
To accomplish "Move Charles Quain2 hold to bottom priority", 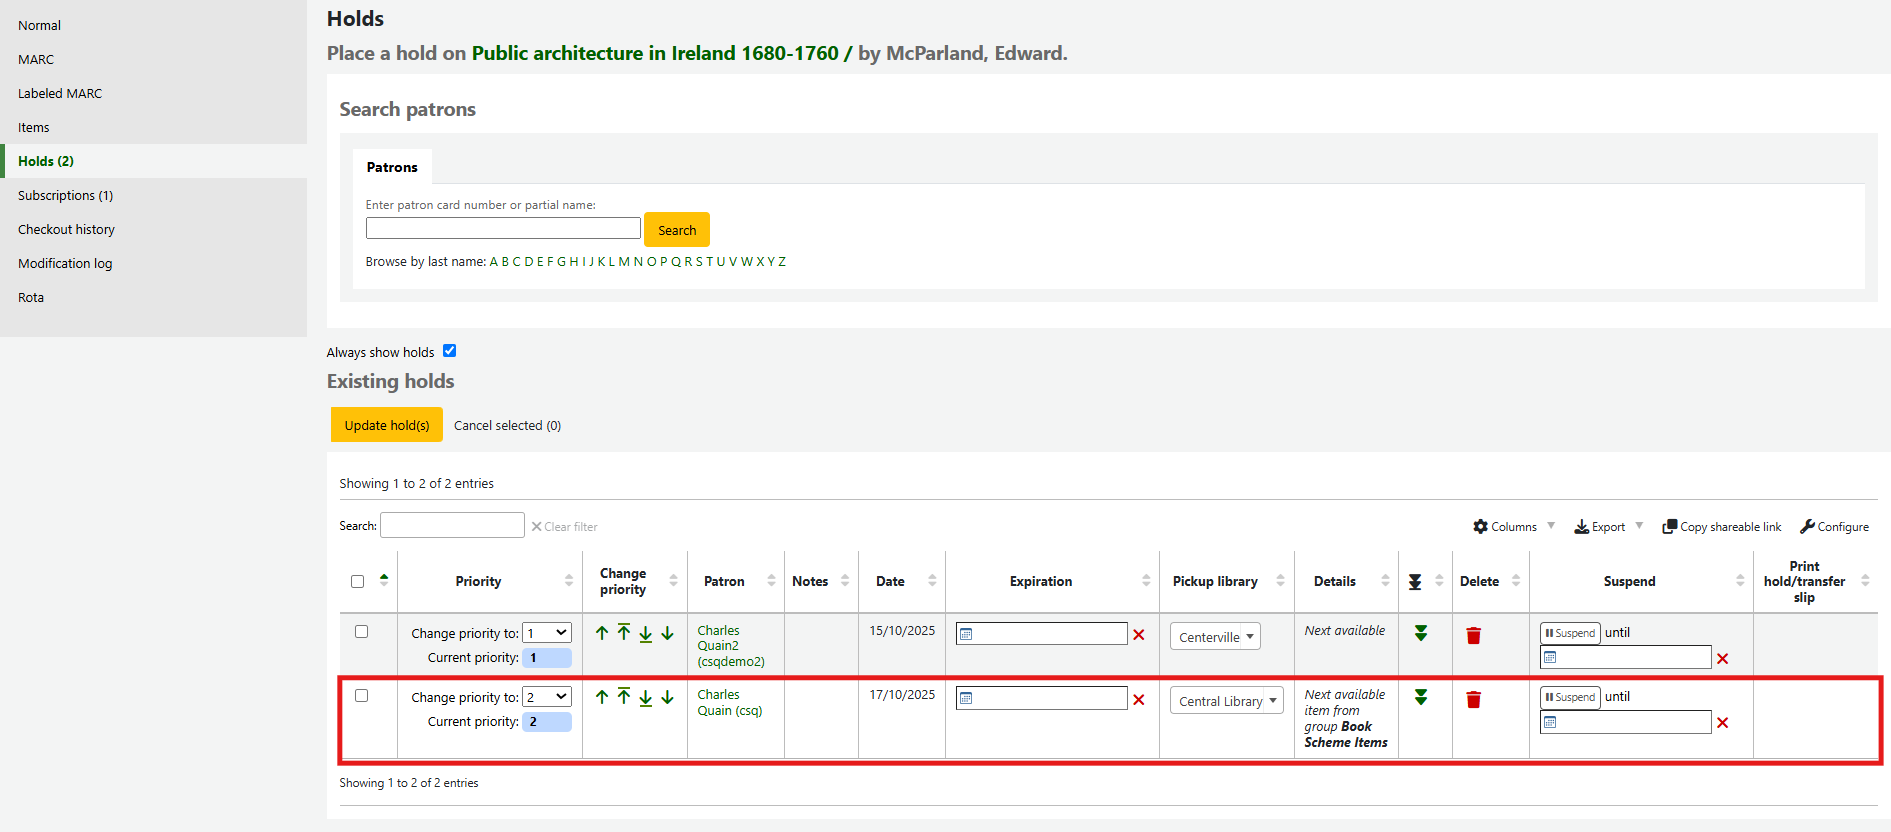I will coord(646,634).
